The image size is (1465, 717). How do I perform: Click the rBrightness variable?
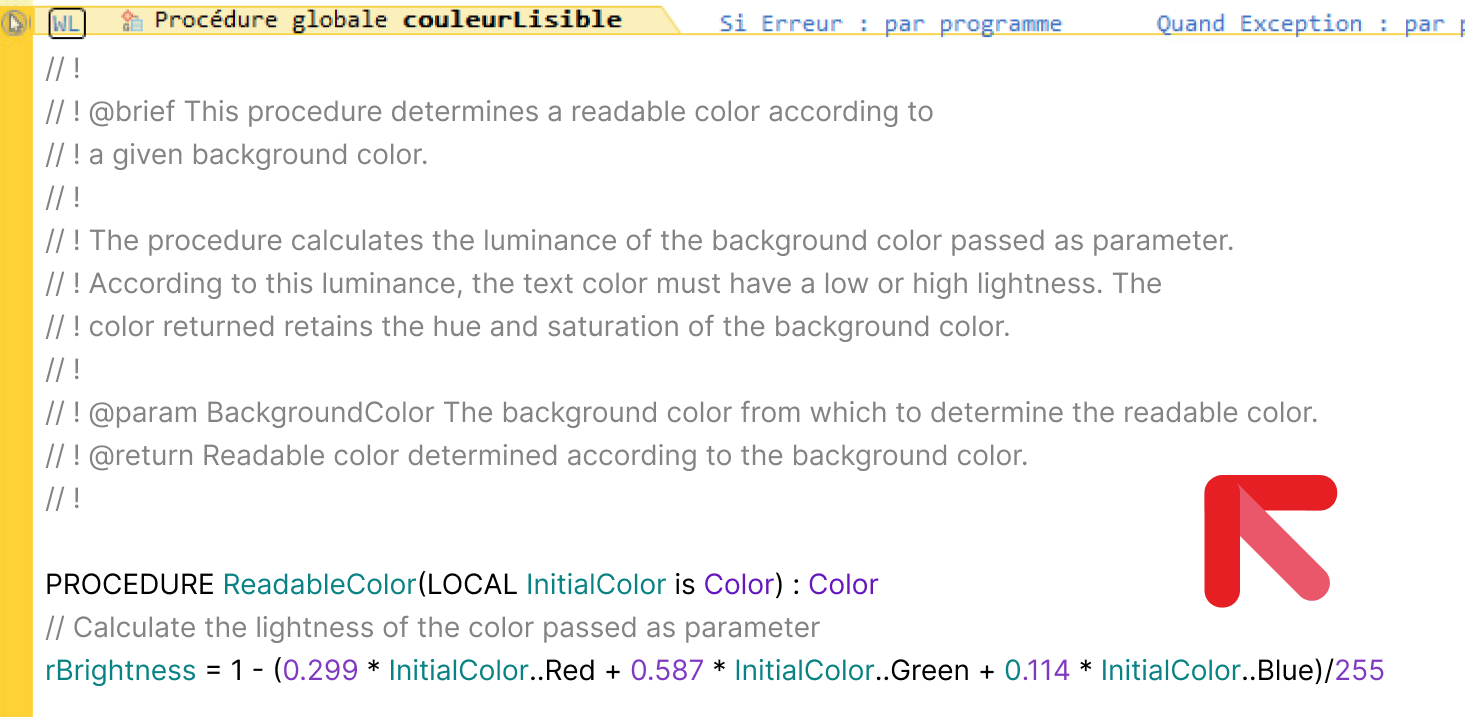click(x=121, y=670)
